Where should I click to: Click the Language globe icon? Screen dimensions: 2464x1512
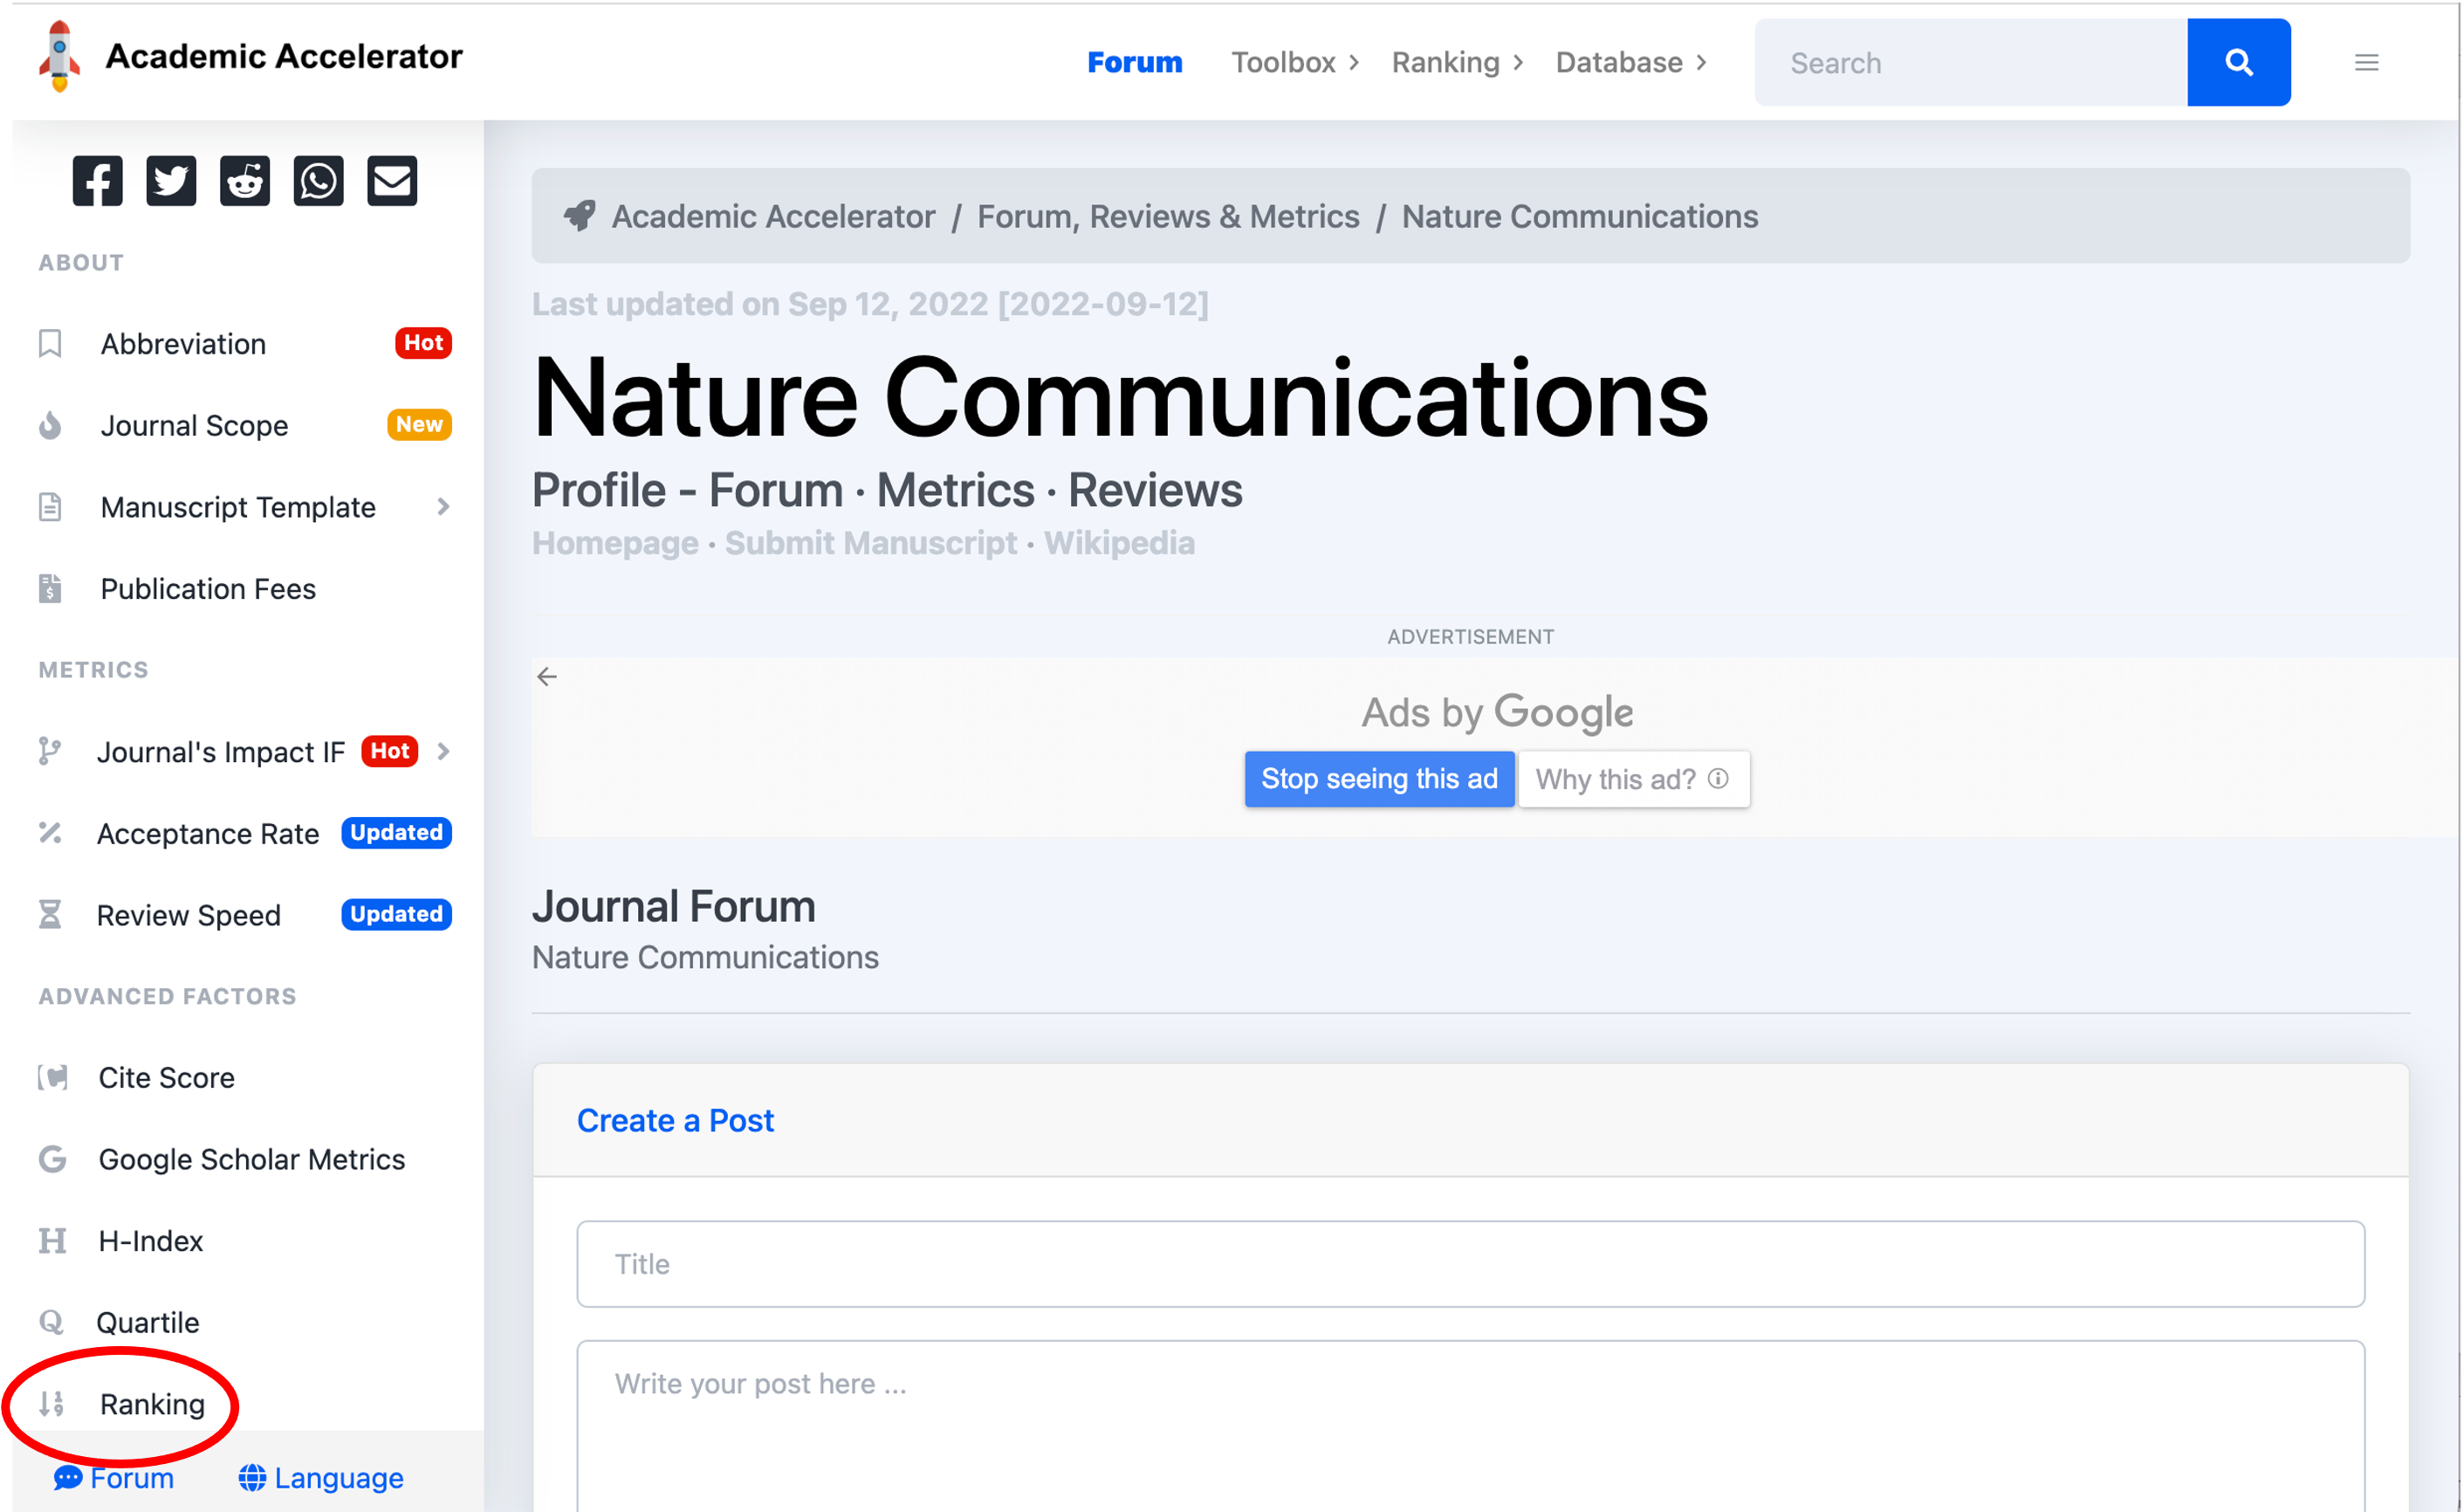point(252,1478)
